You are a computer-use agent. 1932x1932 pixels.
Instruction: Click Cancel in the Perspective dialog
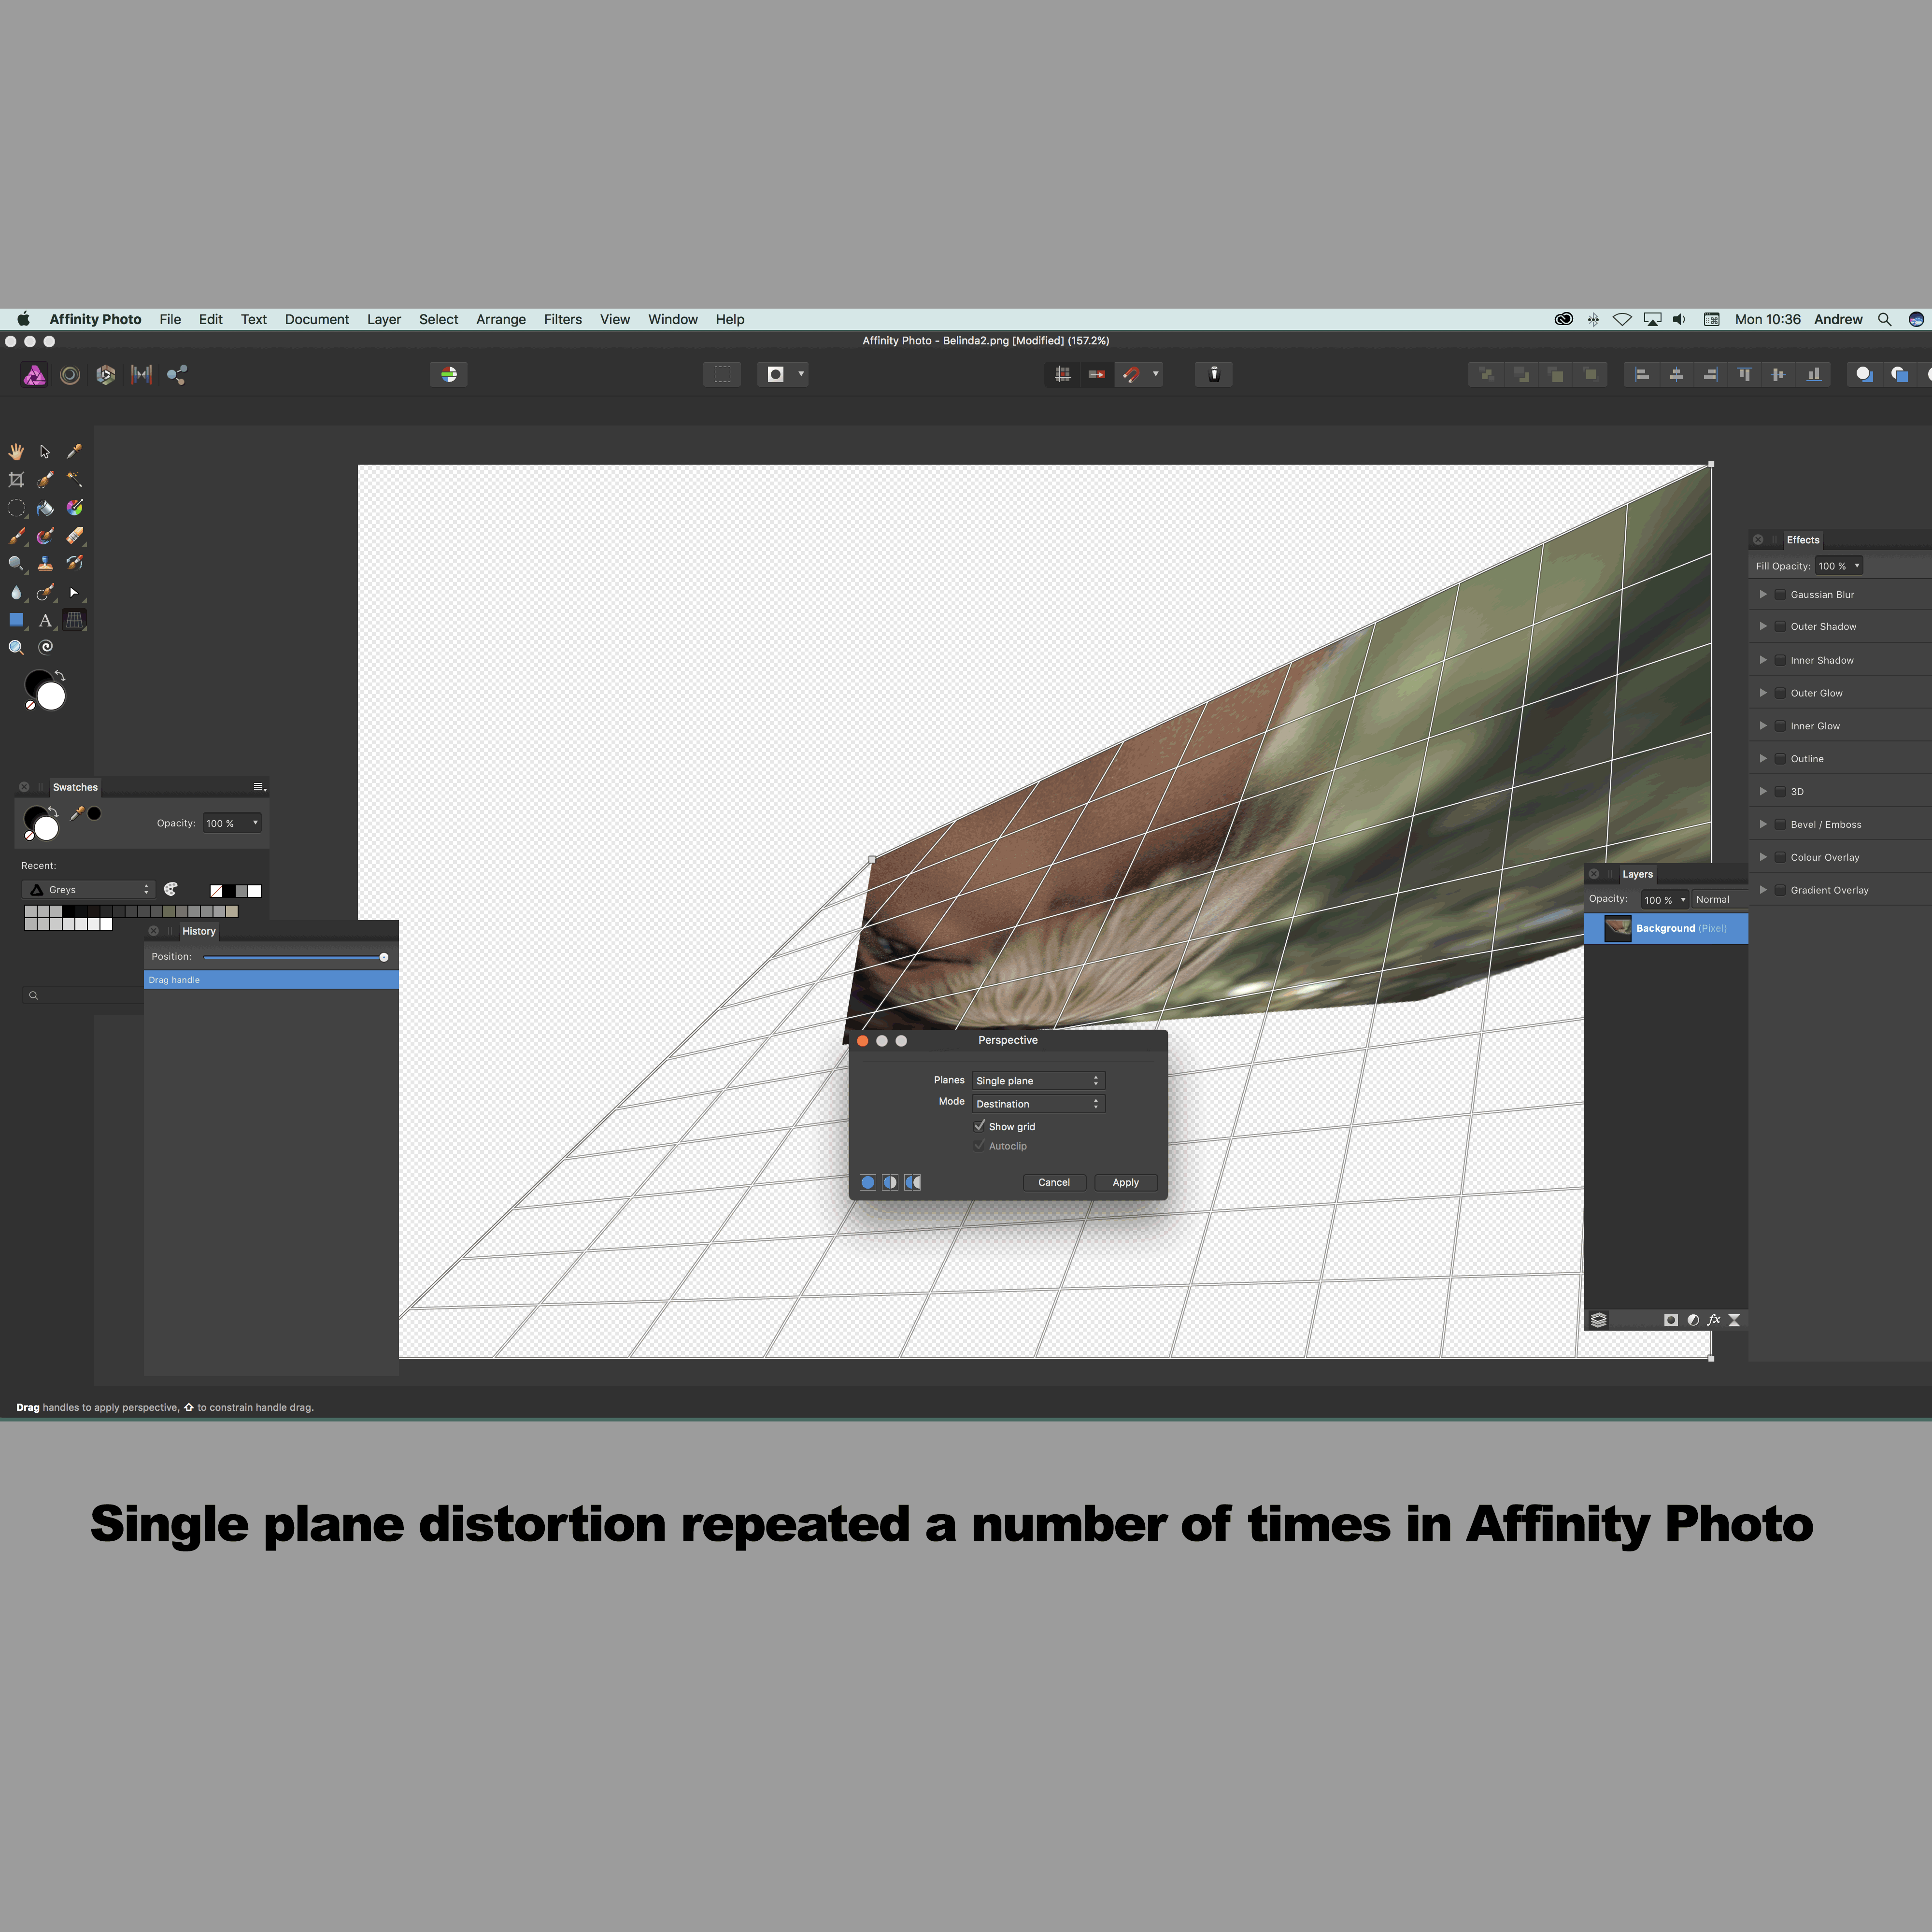(1054, 1182)
